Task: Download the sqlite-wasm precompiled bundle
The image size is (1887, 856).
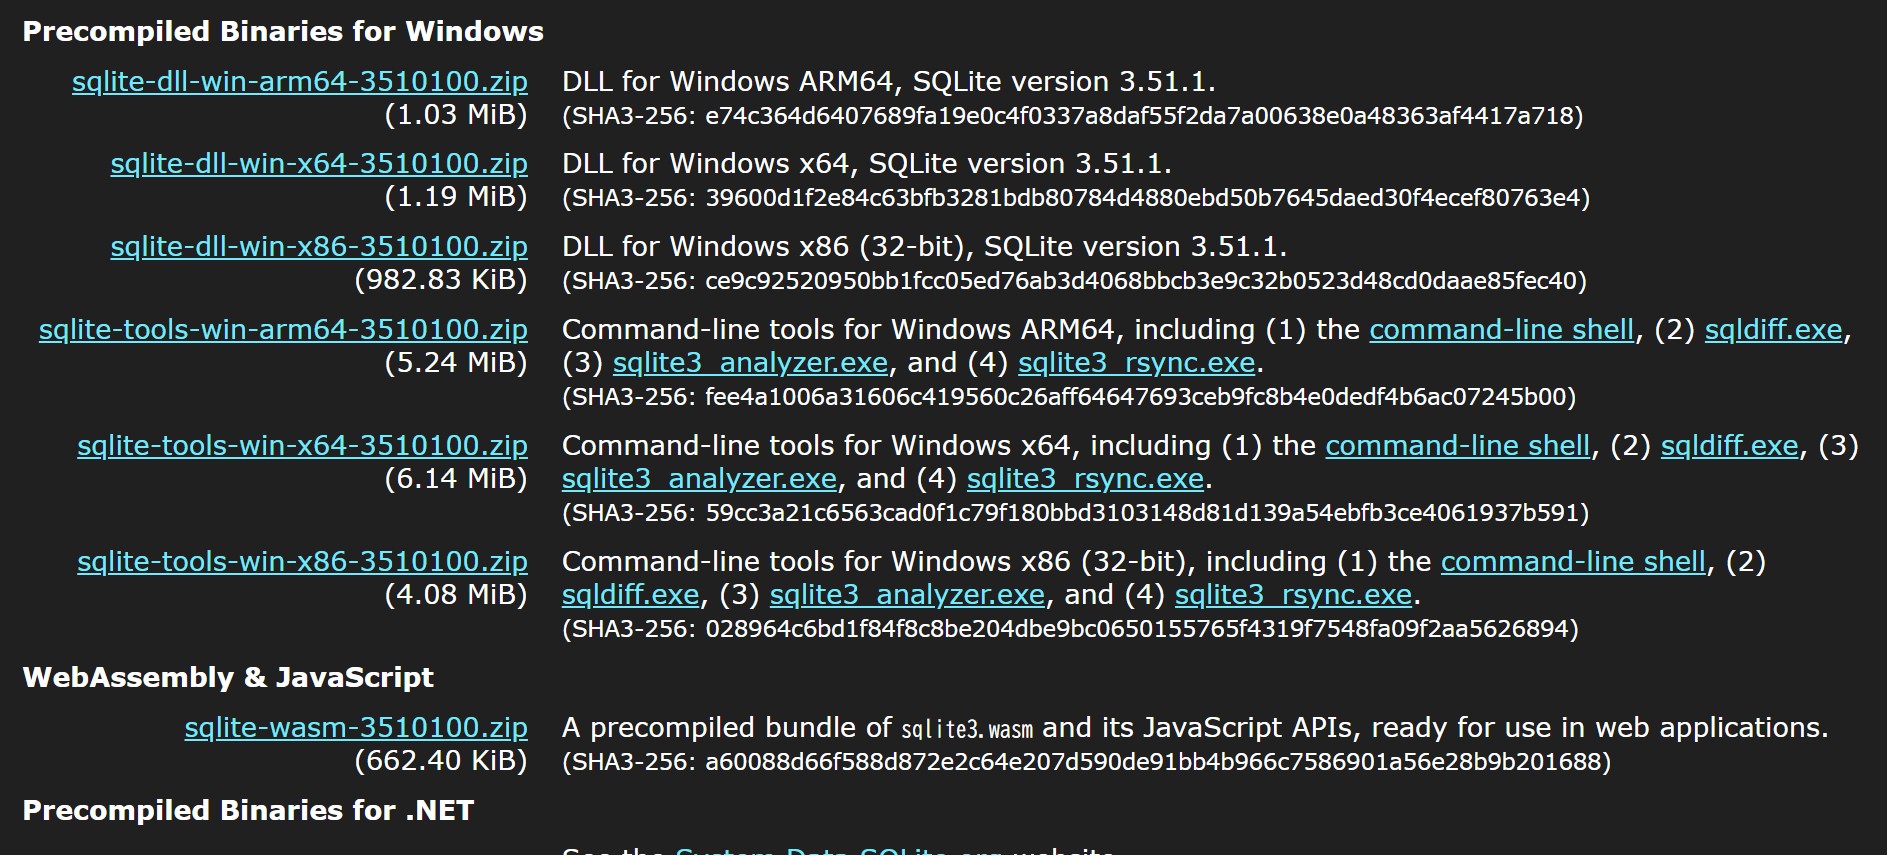Action: pos(356,727)
